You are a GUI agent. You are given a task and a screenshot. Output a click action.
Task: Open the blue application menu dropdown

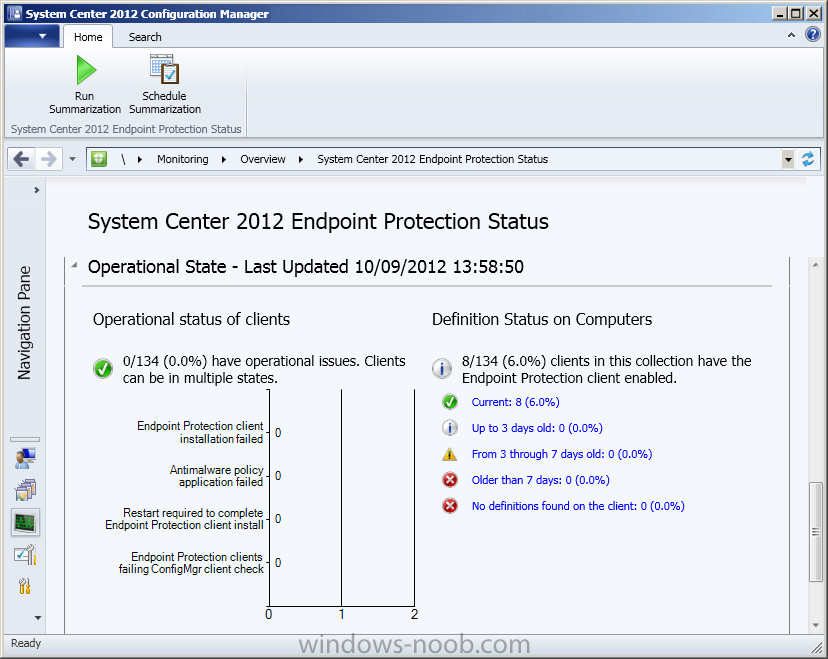point(32,36)
